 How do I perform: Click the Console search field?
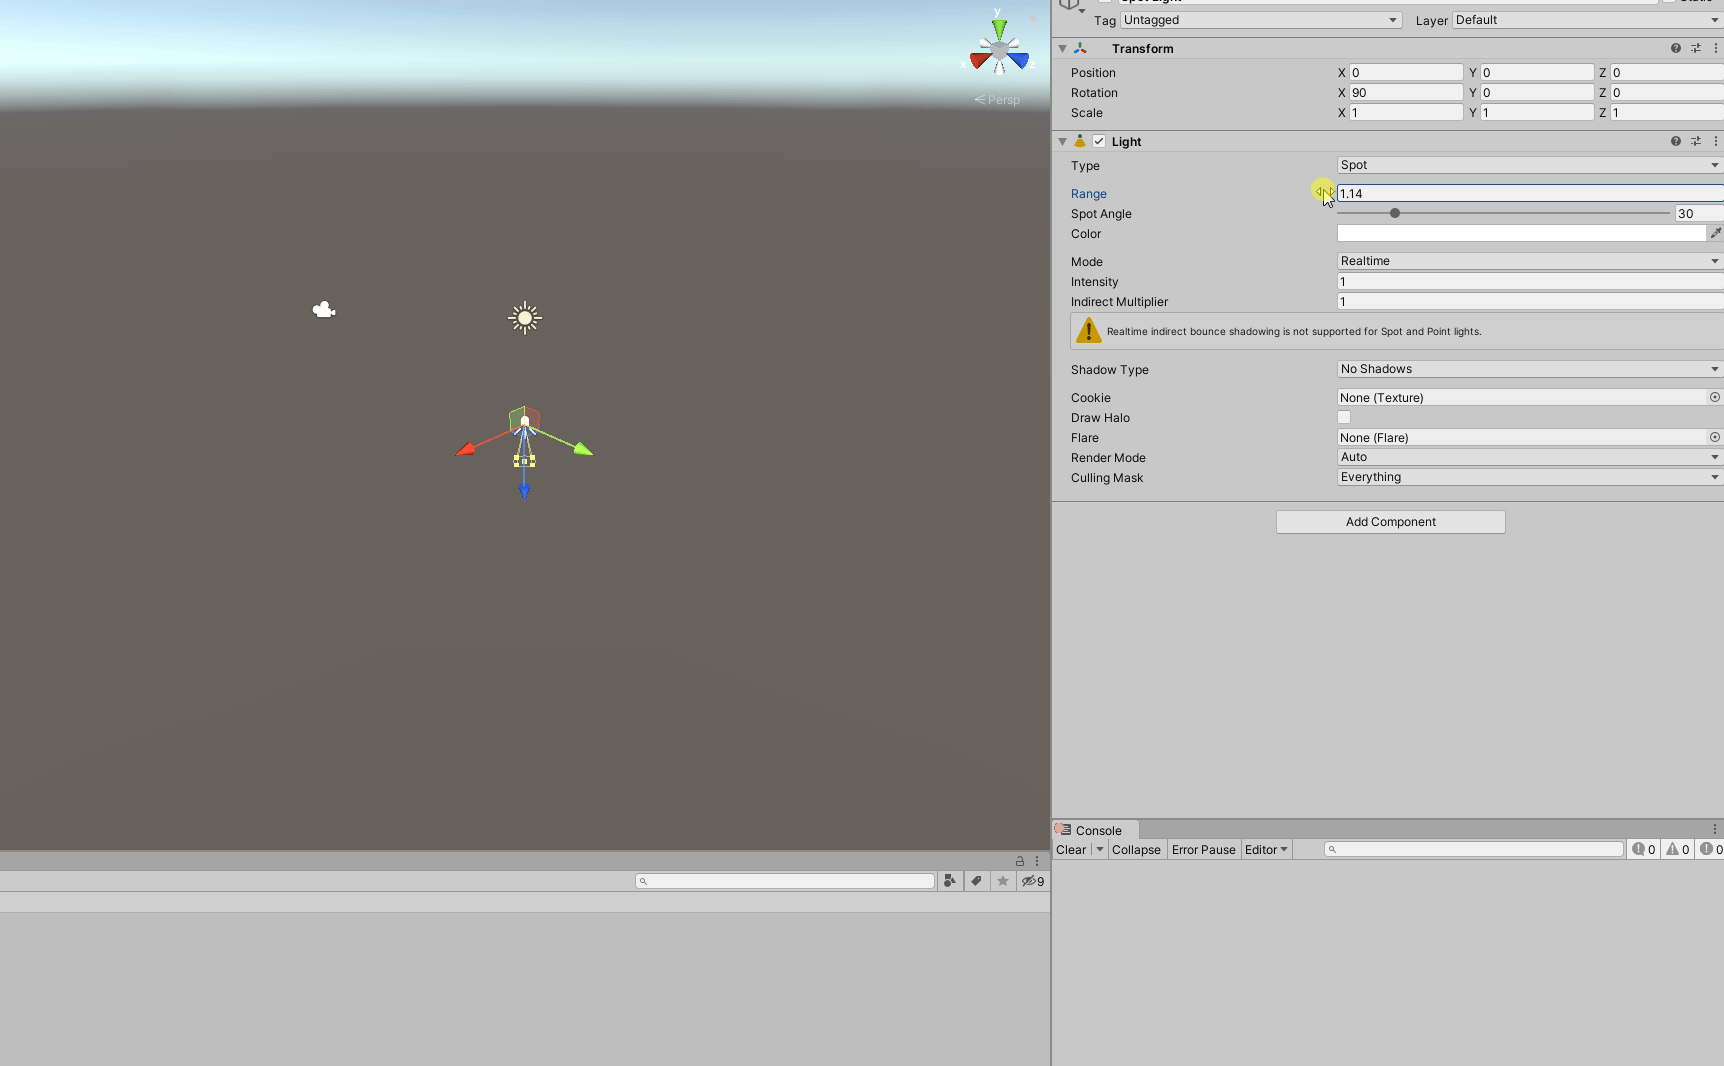click(1474, 849)
